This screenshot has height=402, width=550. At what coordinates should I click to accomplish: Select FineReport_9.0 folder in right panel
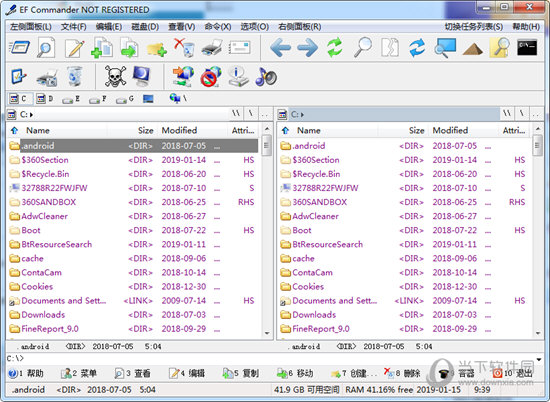tap(404, 329)
